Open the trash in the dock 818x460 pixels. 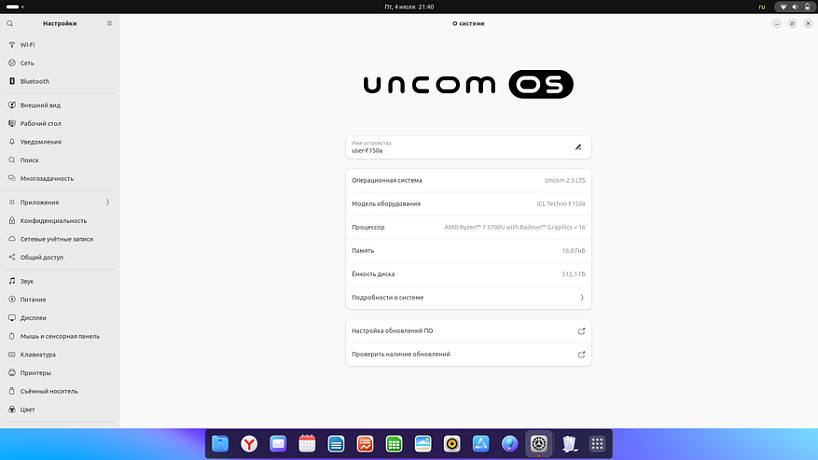[568, 443]
